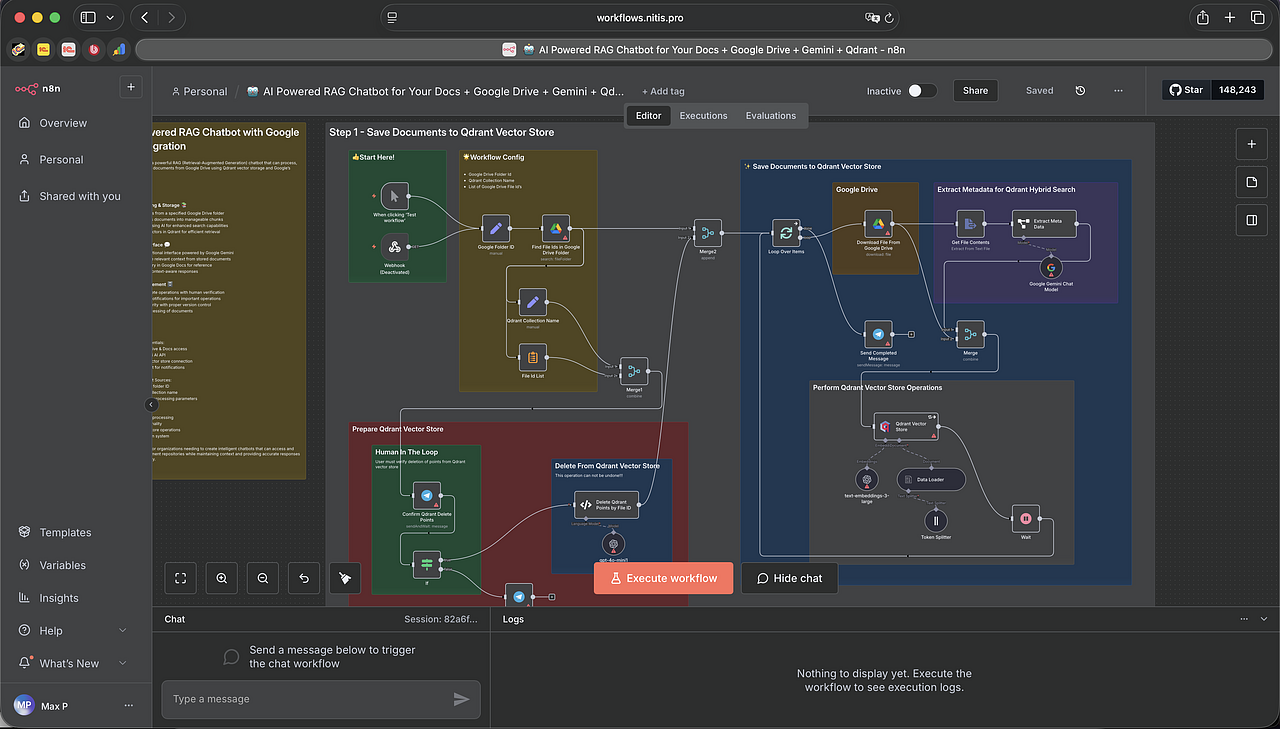The width and height of the screenshot is (1280, 729).
Task: Collapse the left sidebar arrow handle
Action: 151,405
